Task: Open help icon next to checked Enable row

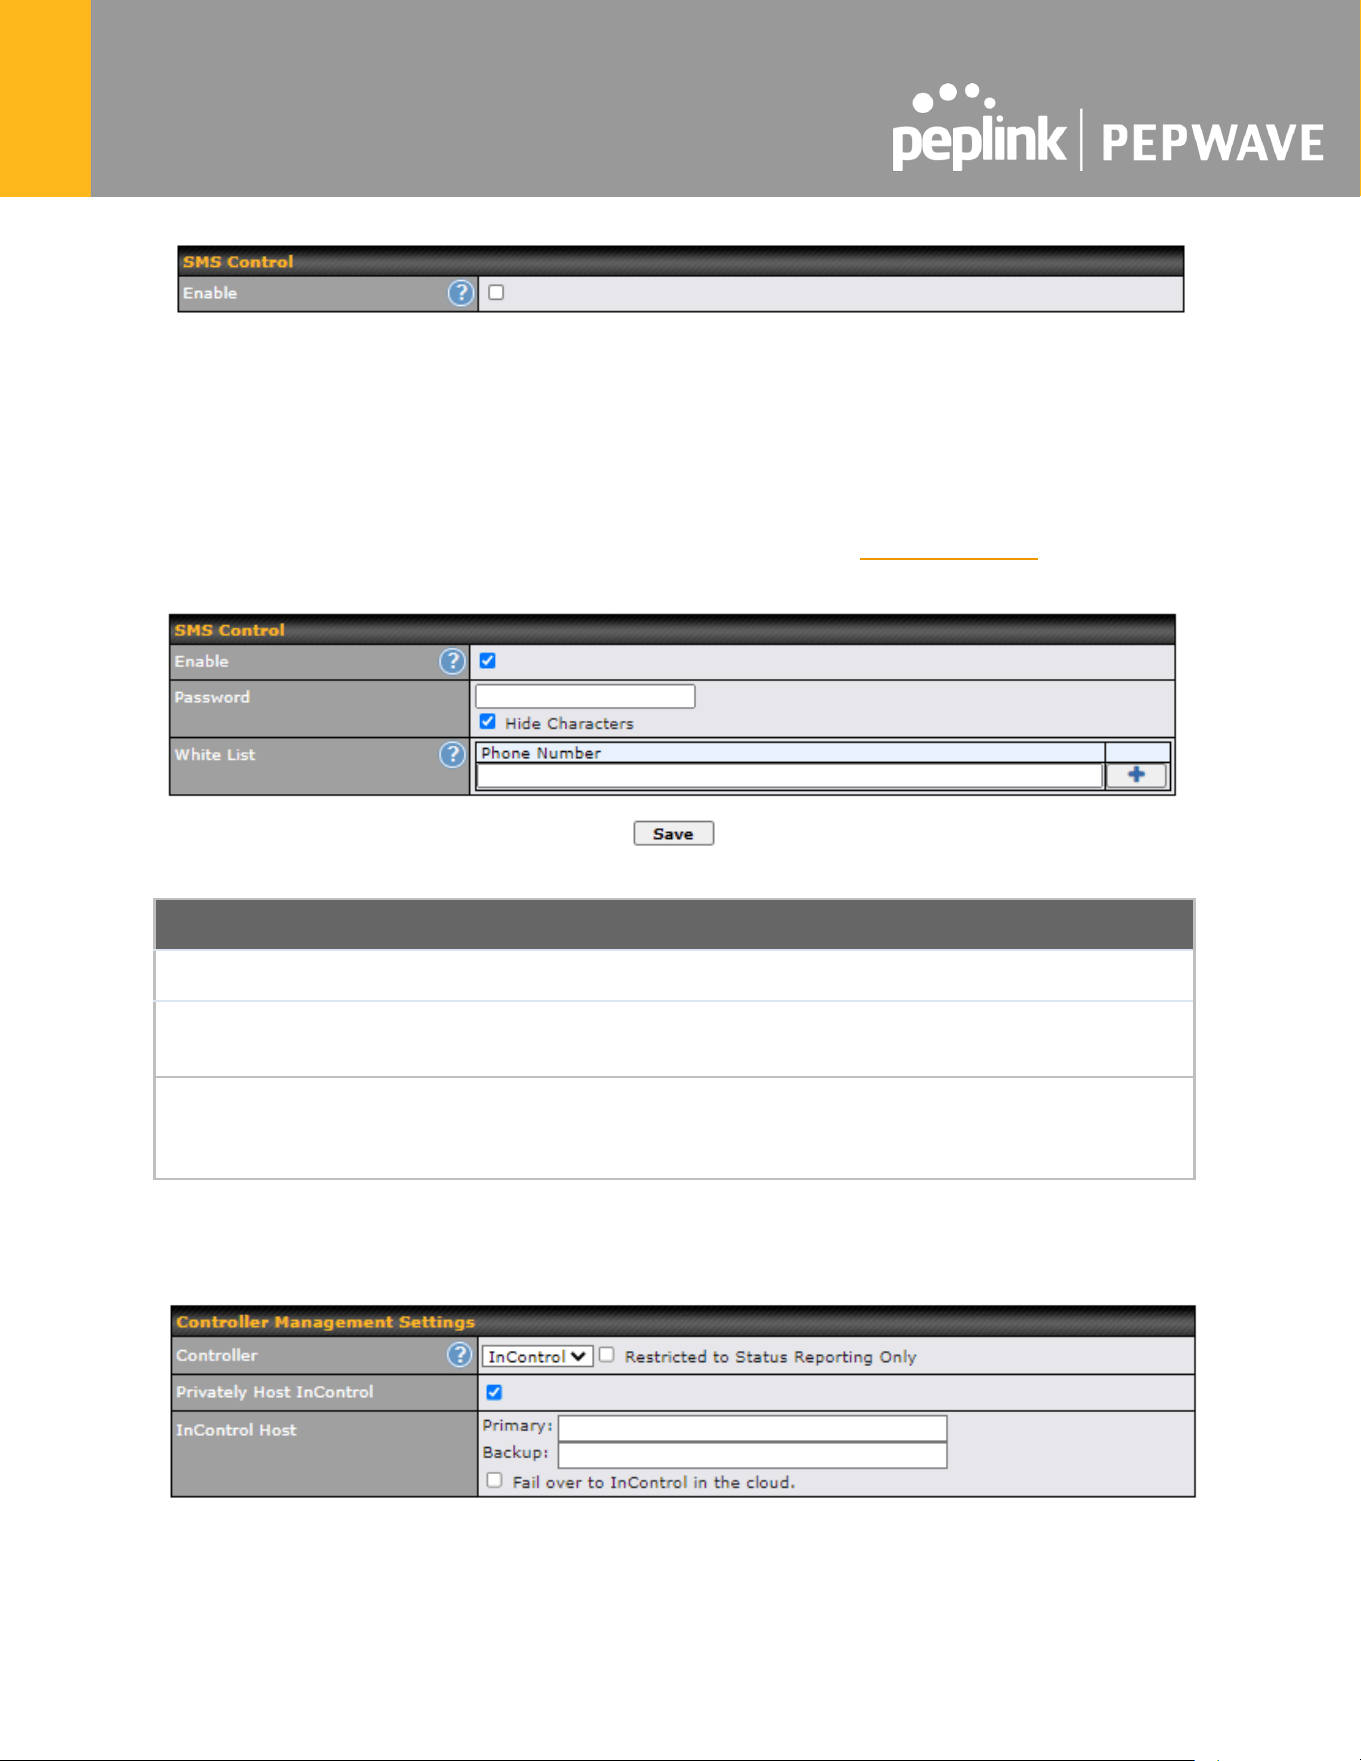Action: click(x=452, y=661)
